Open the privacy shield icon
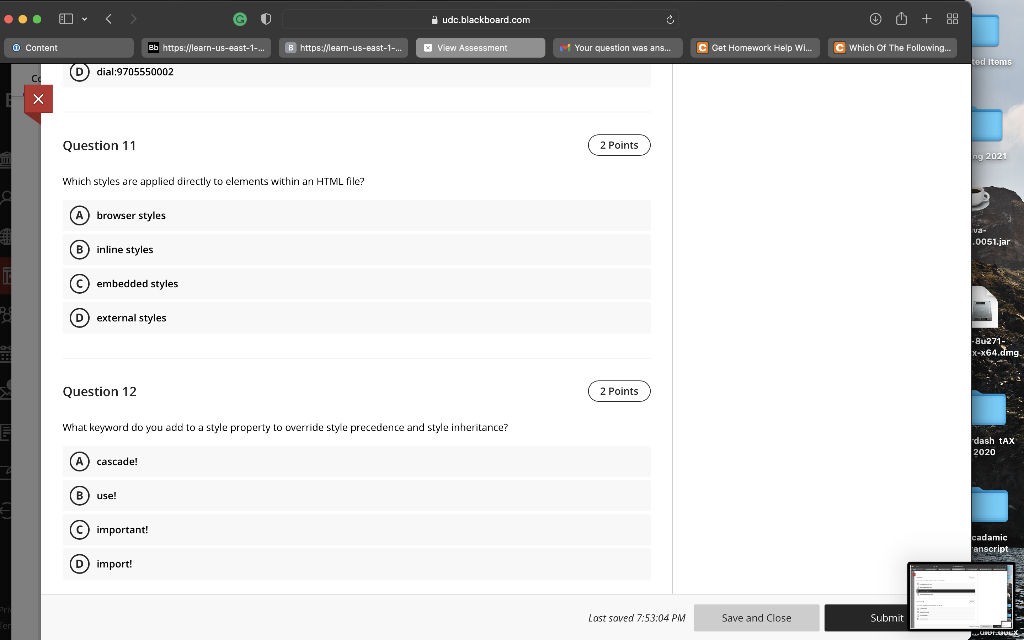1024x640 pixels. click(266, 20)
